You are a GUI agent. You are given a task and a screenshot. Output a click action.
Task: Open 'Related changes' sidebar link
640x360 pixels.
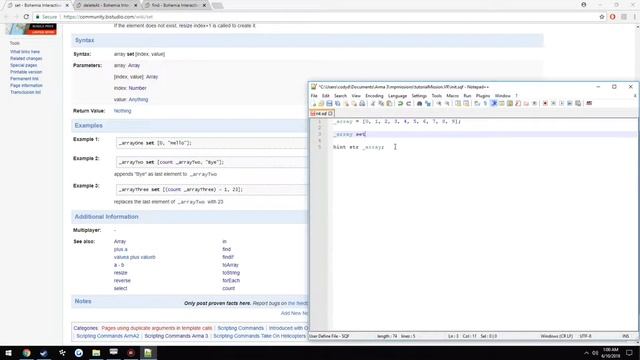(x=26, y=58)
